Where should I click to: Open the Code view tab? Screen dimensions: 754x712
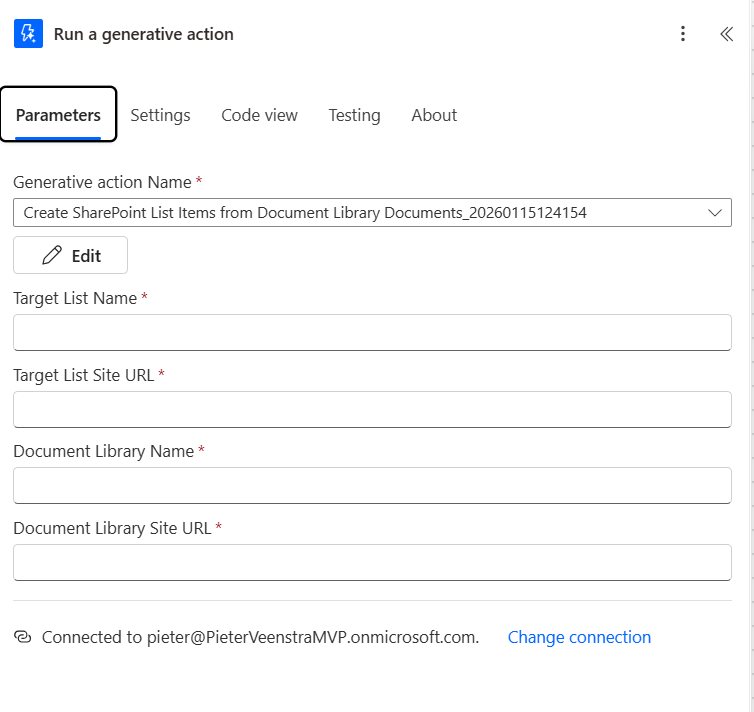point(260,115)
